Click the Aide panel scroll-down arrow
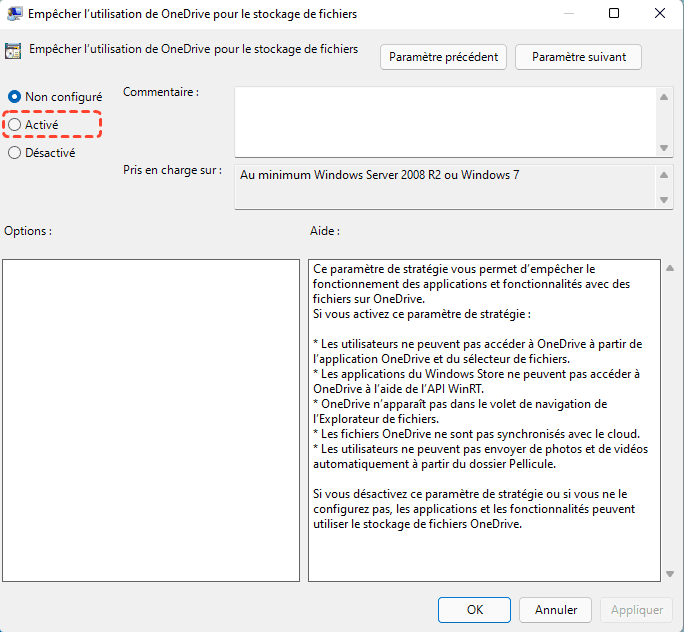 pyautogui.click(x=670, y=574)
